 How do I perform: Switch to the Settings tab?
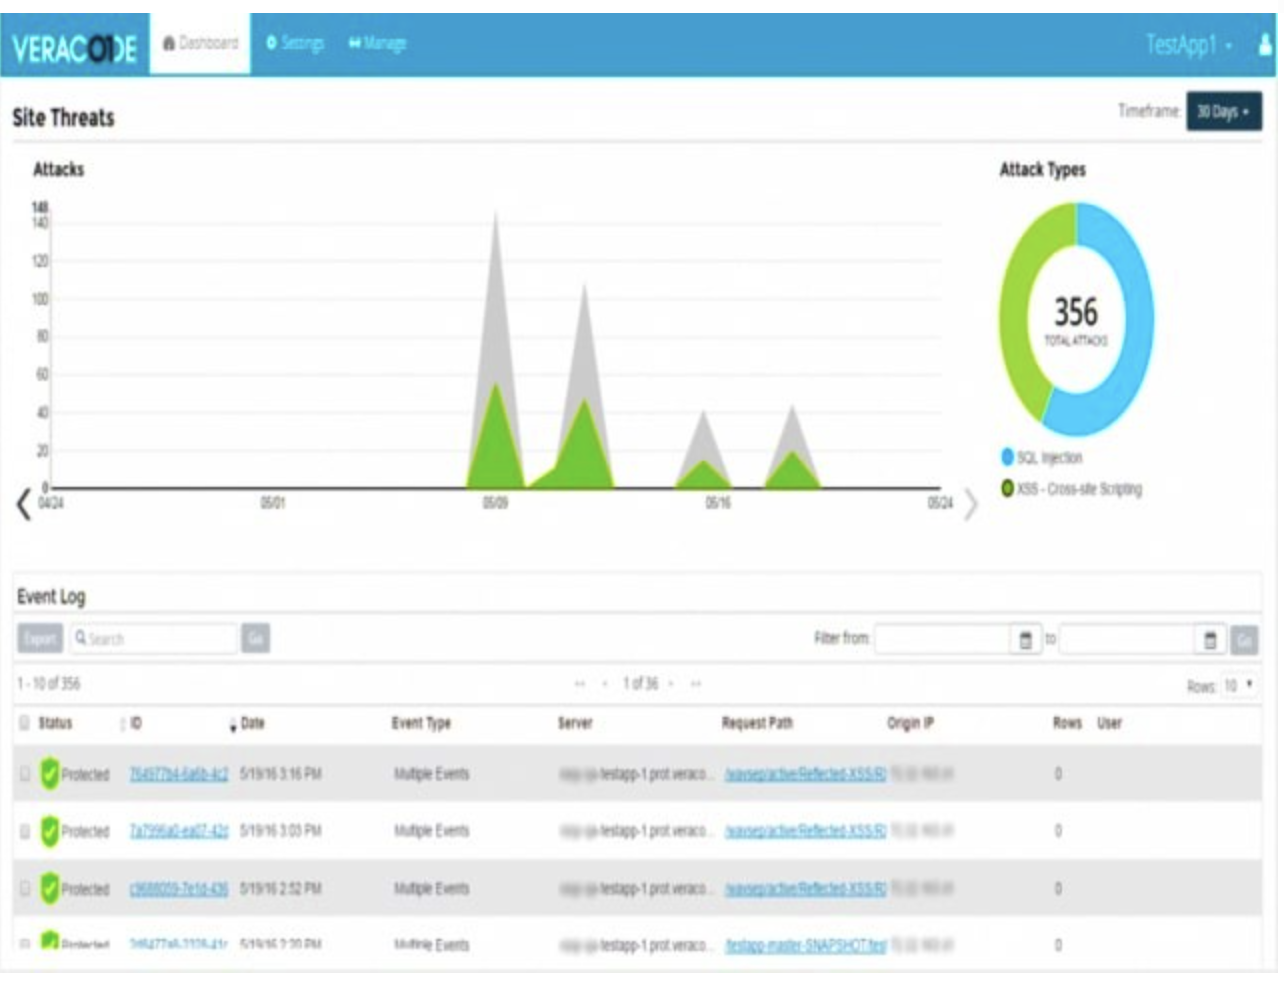coord(295,43)
